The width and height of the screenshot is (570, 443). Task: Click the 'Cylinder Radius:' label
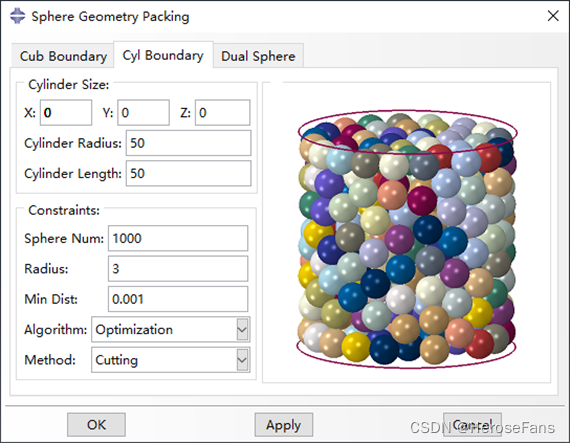(73, 143)
